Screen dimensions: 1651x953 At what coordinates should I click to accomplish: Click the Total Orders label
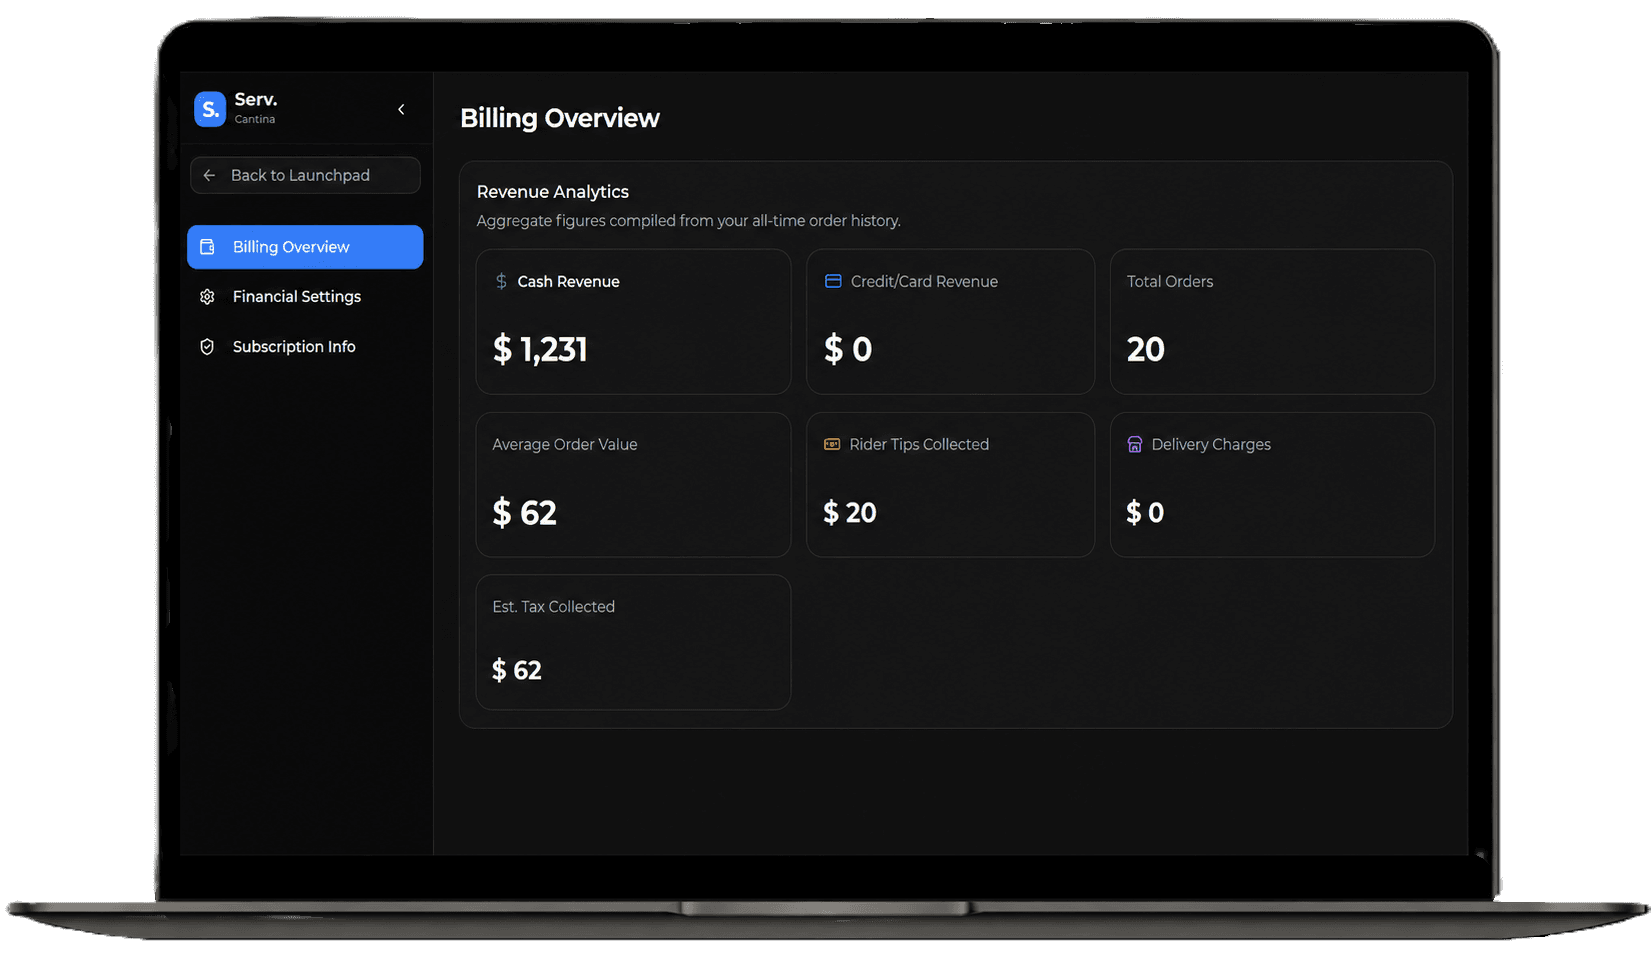[x=1170, y=282]
